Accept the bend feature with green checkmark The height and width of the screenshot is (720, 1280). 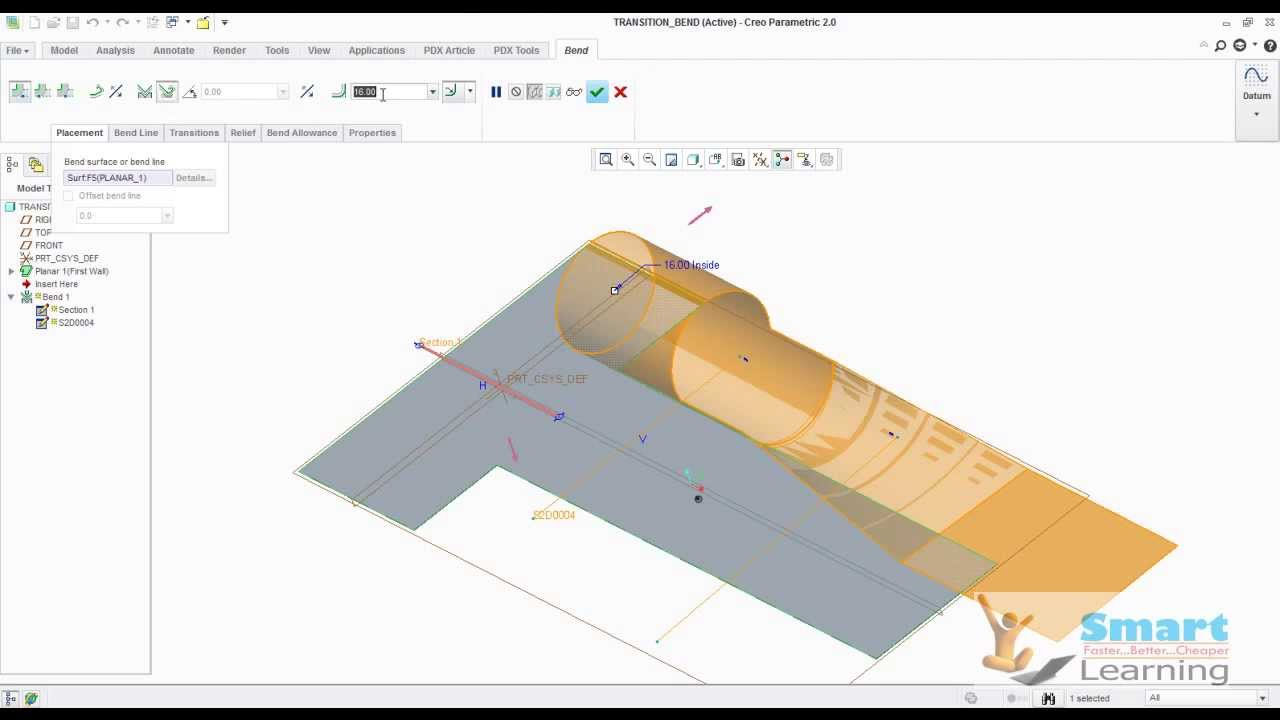597,92
